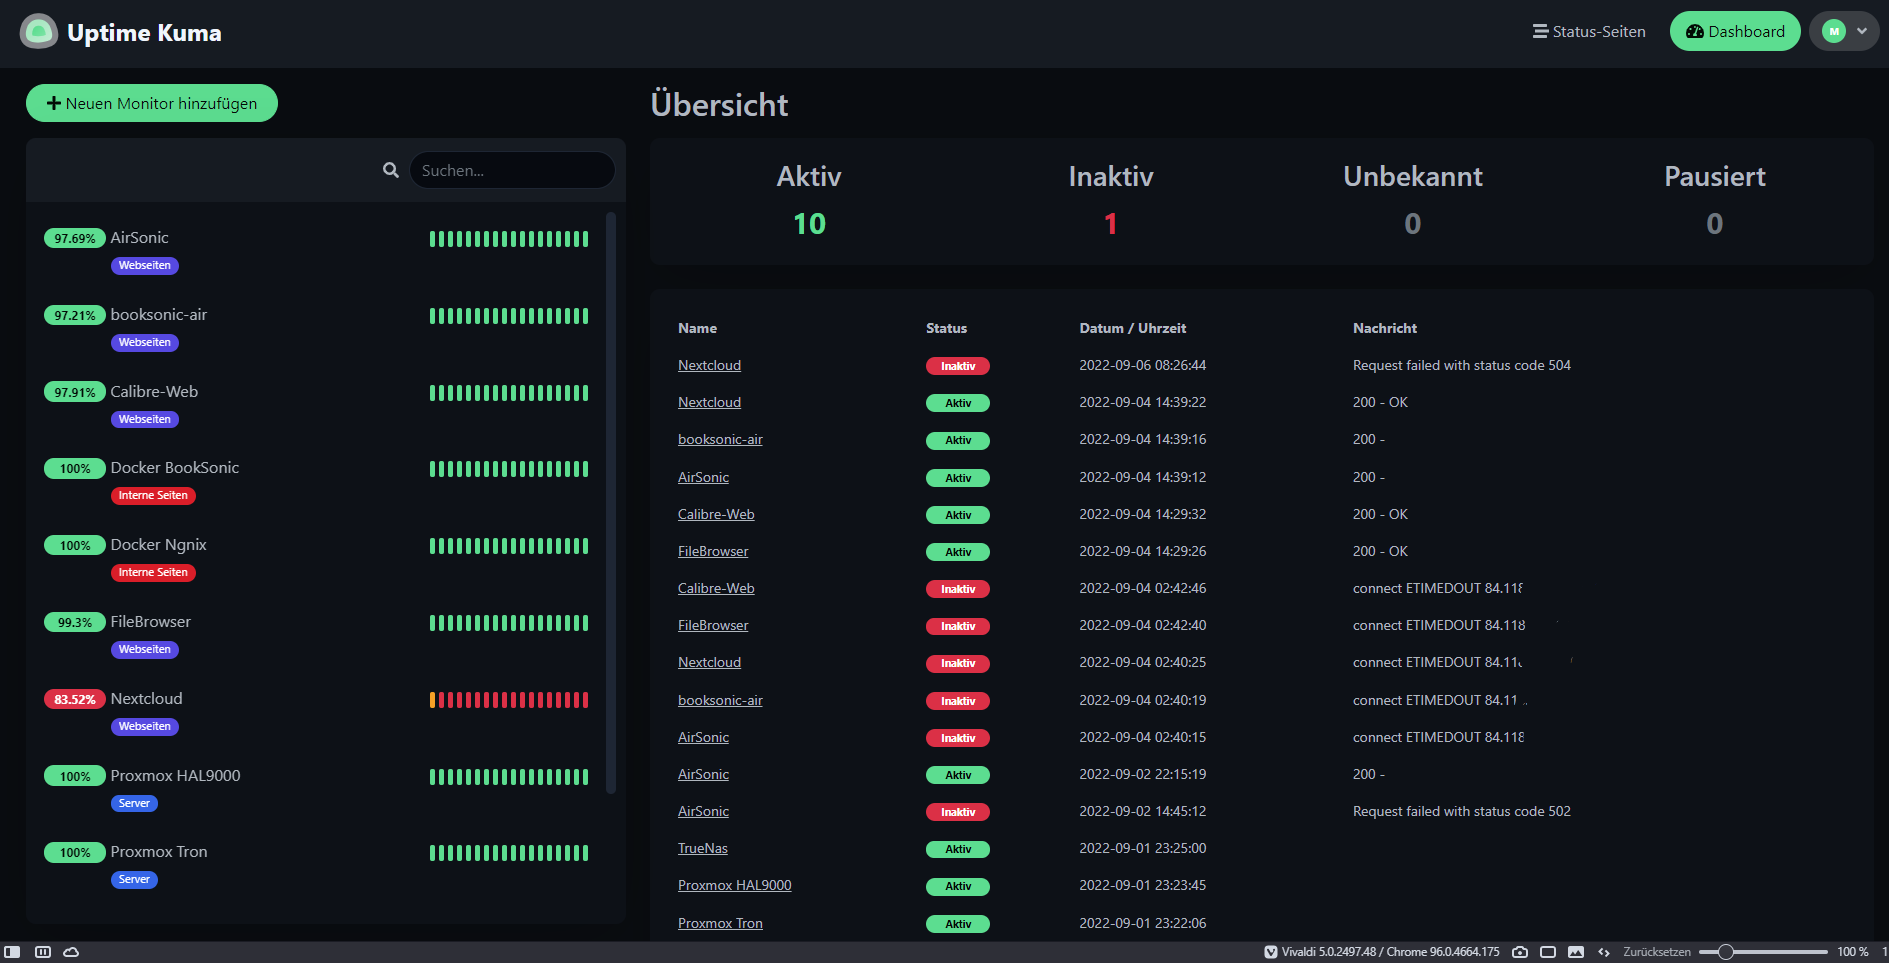Click the 83.52% uptime badge
The width and height of the screenshot is (1889, 963).
pyautogui.click(x=75, y=699)
